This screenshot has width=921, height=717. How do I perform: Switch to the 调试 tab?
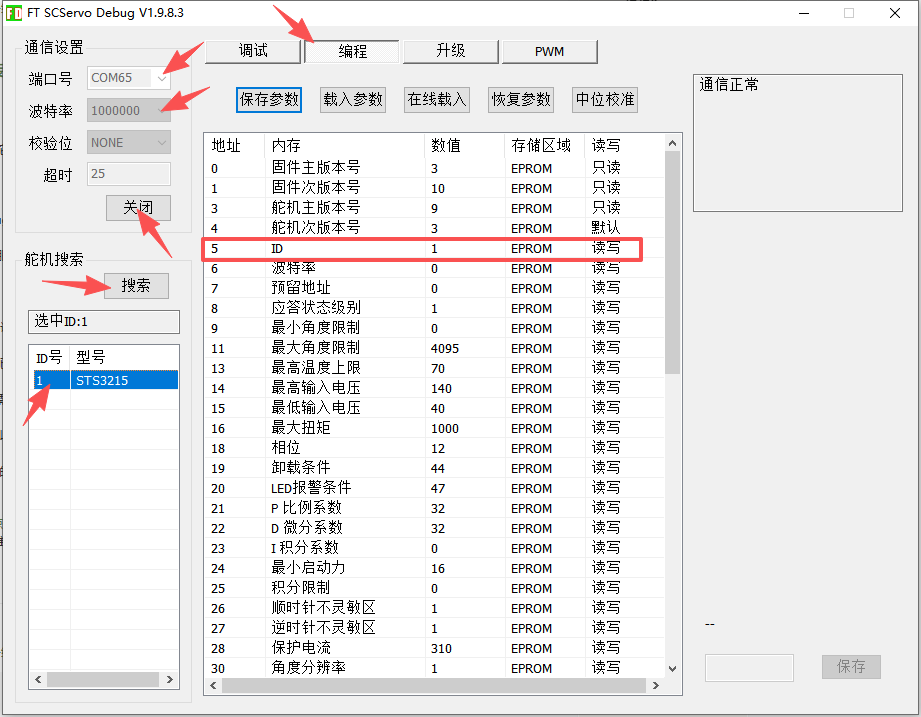coord(253,51)
